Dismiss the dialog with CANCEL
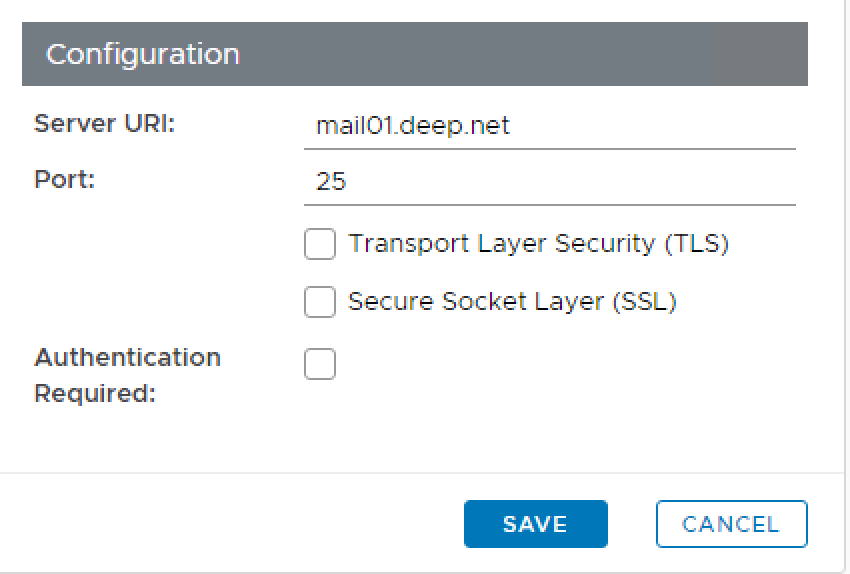Screen dimensions: 850x574 731,524
